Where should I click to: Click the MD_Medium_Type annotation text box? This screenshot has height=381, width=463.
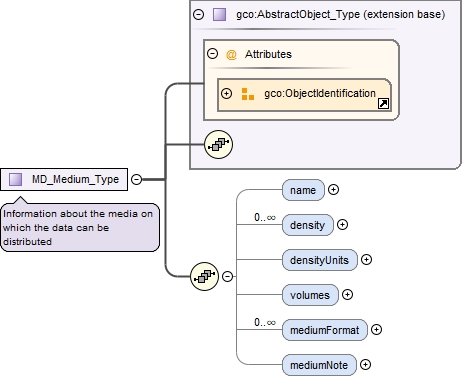point(80,228)
